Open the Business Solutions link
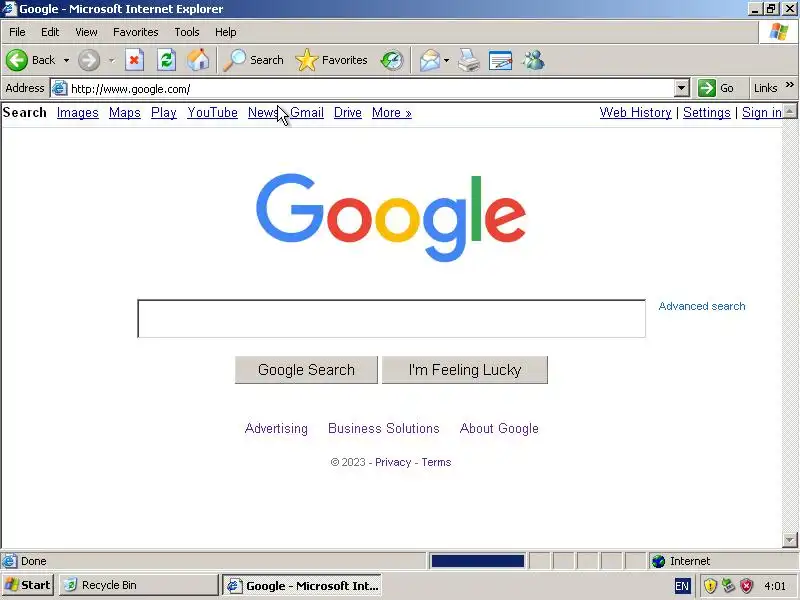 pos(384,429)
